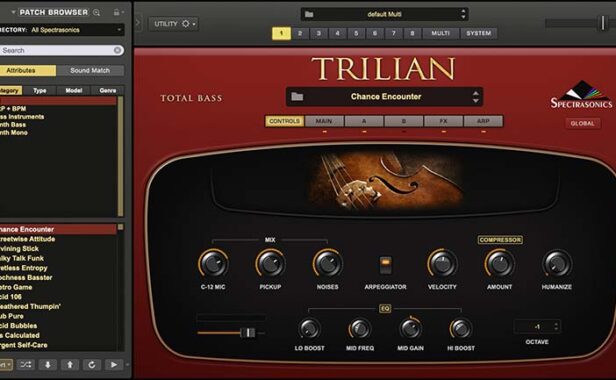616x380 pixels.
Task: Switch to layer A tab
Action: [364, 121]
